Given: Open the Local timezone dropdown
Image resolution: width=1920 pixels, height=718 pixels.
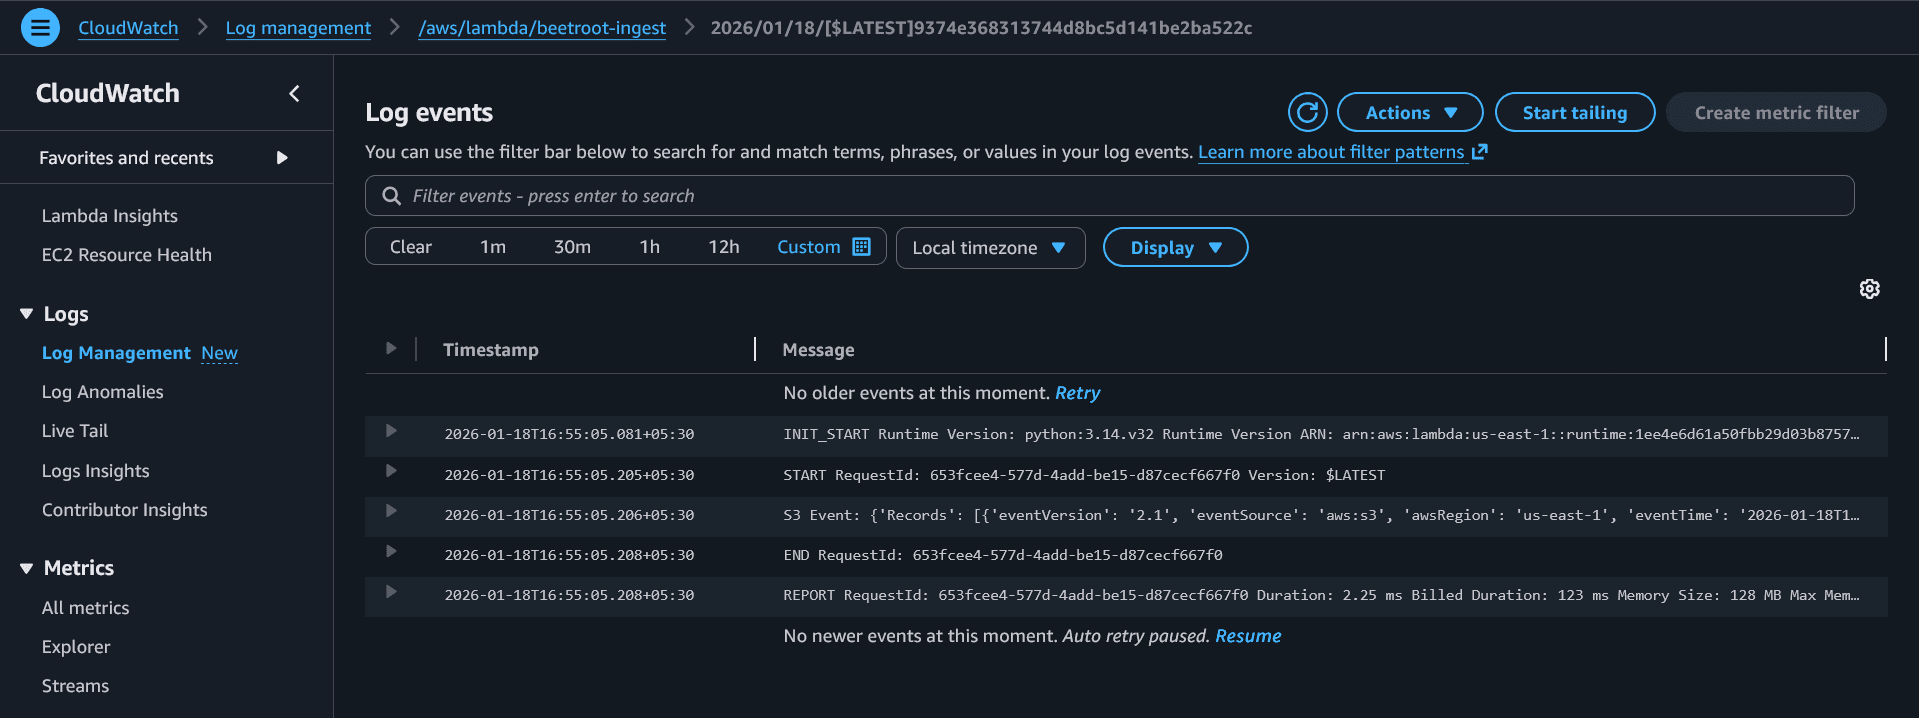Looking at the screenshot, I should 990,248.
